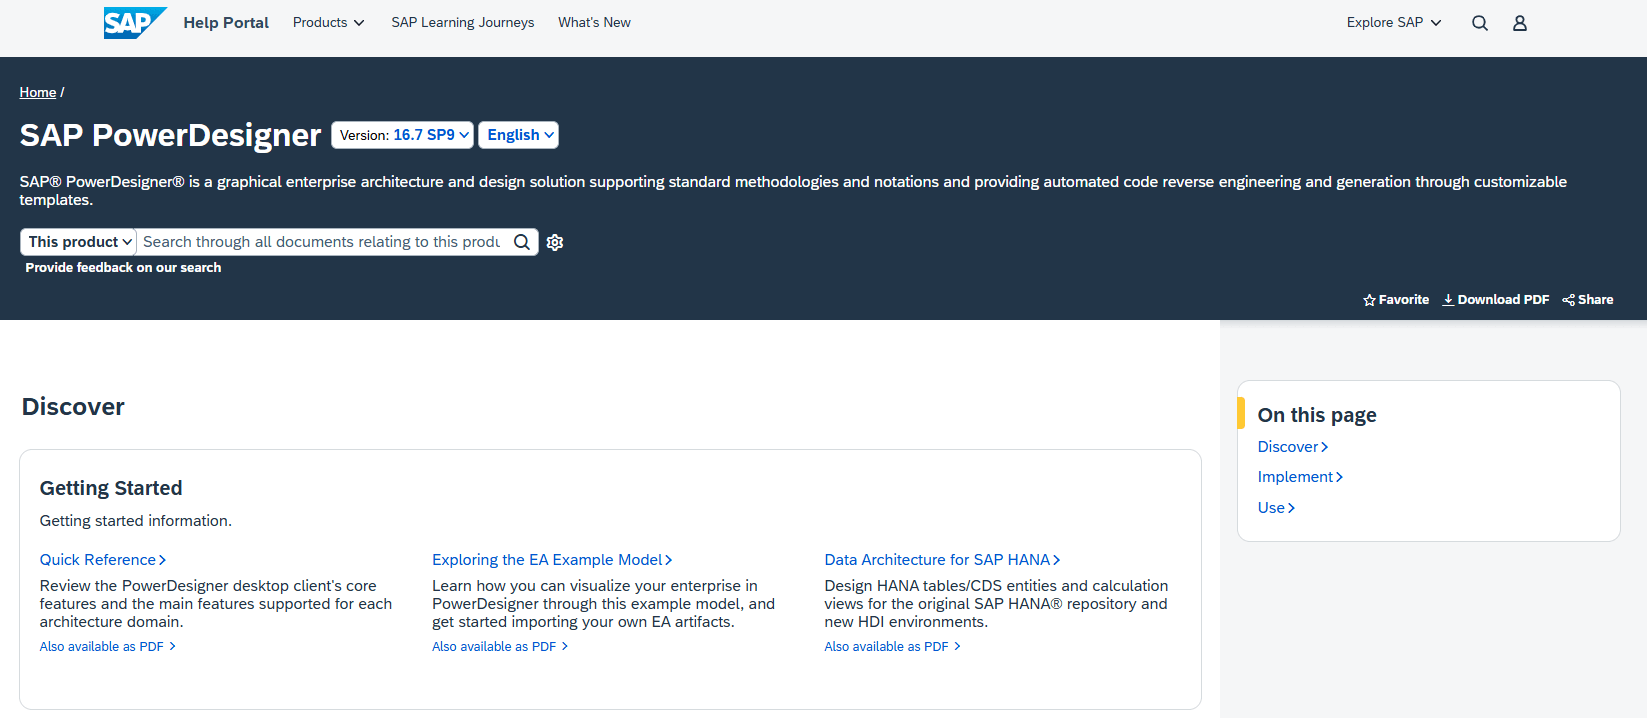The image size is (1647, 718).
Task: Jump to Discover section link
Action: (x=1292, y=447)
